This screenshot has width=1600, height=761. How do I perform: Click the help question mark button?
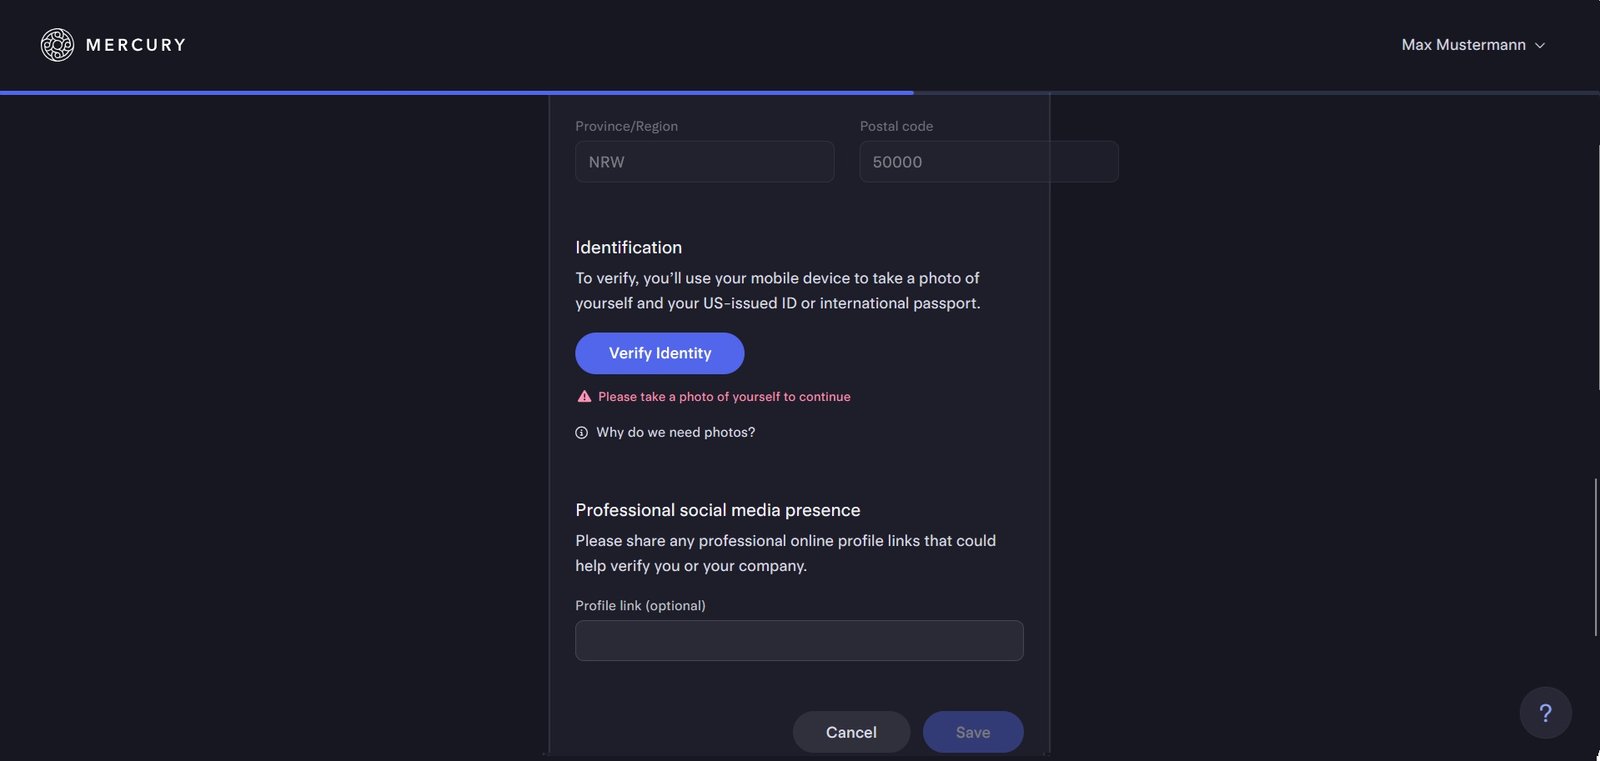point(1545,713)
